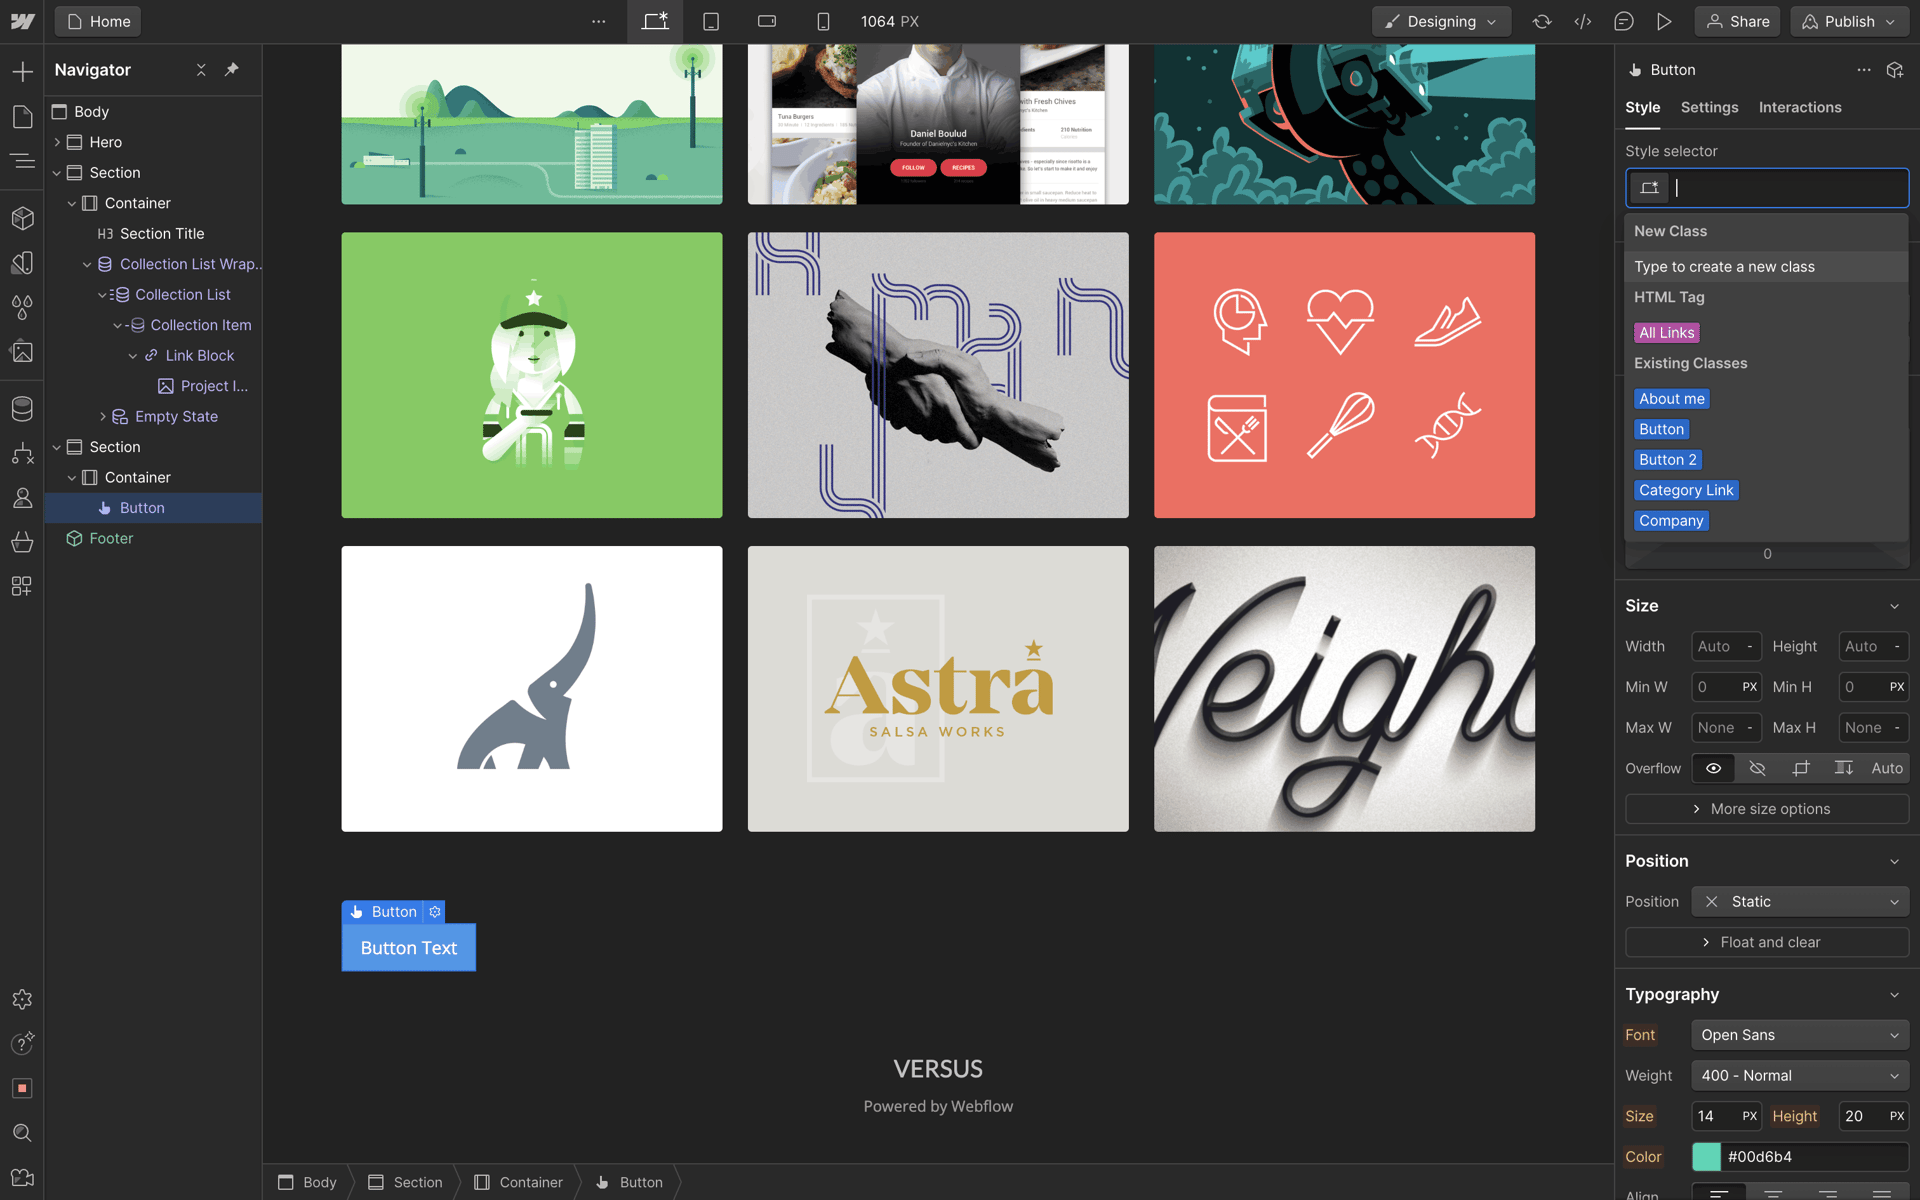Open site settings gear in left sidebar
Image resolution: width=1920 pixels, height=1200 pixels.
click(22, 999)
